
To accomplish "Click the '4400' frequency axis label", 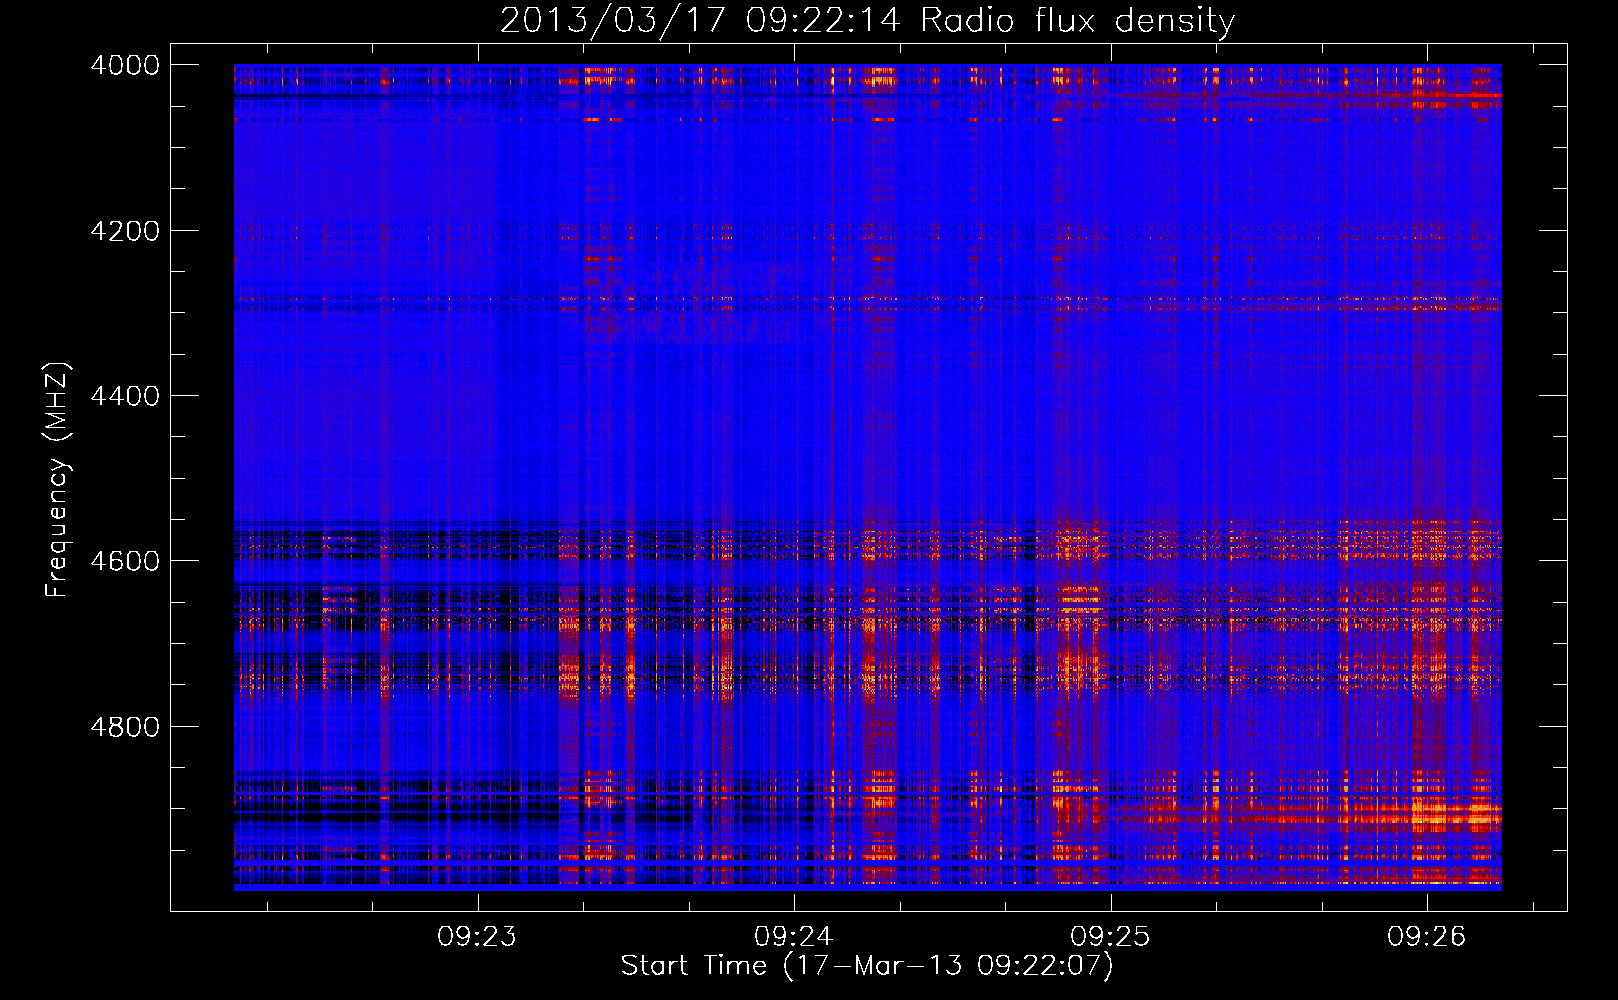I will pyautogui.click(x=125, y=396).
